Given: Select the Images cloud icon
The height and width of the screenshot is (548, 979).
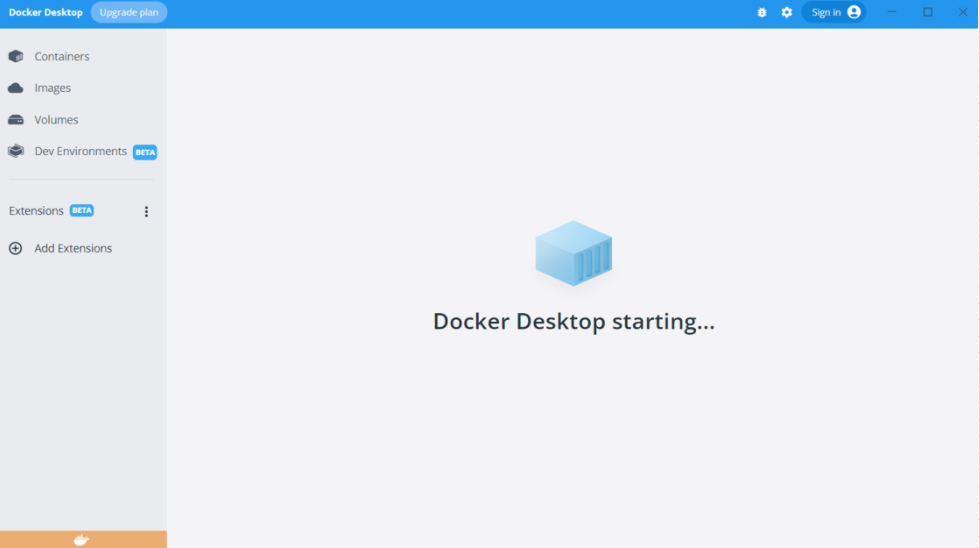Looking at the screenshot, I should click(x=16, y=88).
